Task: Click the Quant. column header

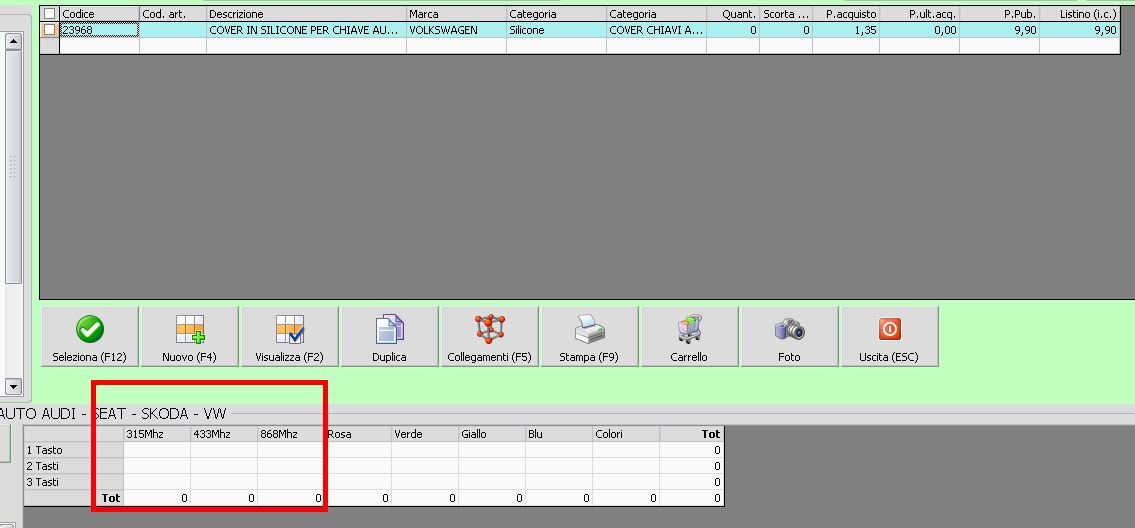Action: pos(733,14)
